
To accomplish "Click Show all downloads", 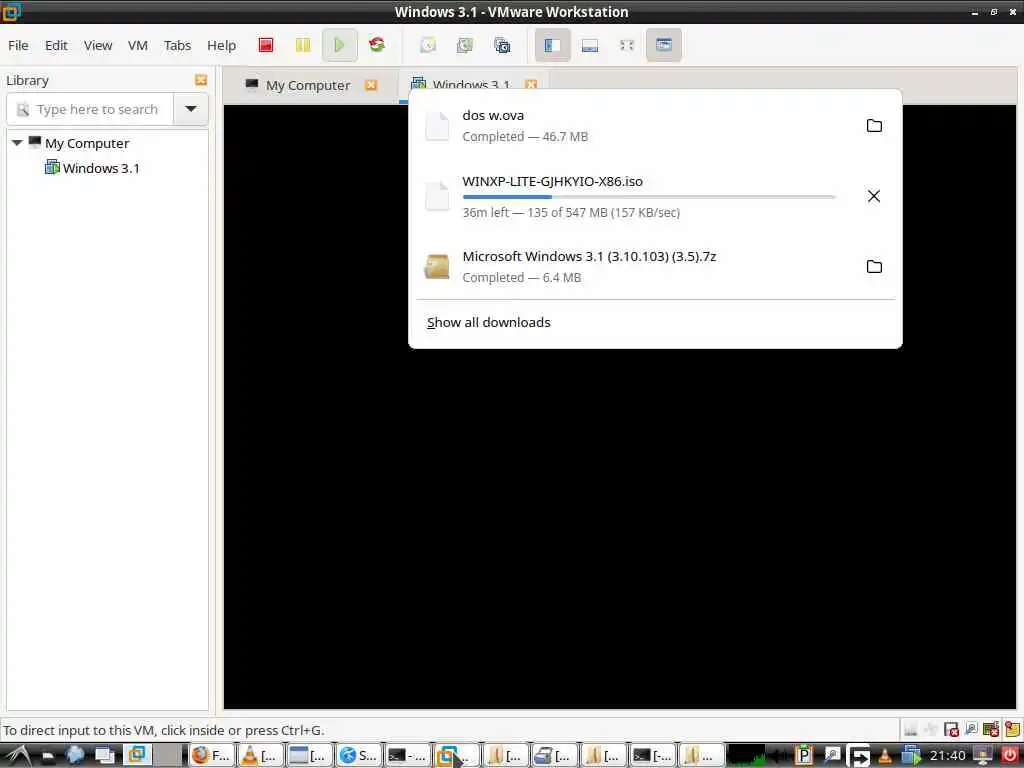I will 488,322.
